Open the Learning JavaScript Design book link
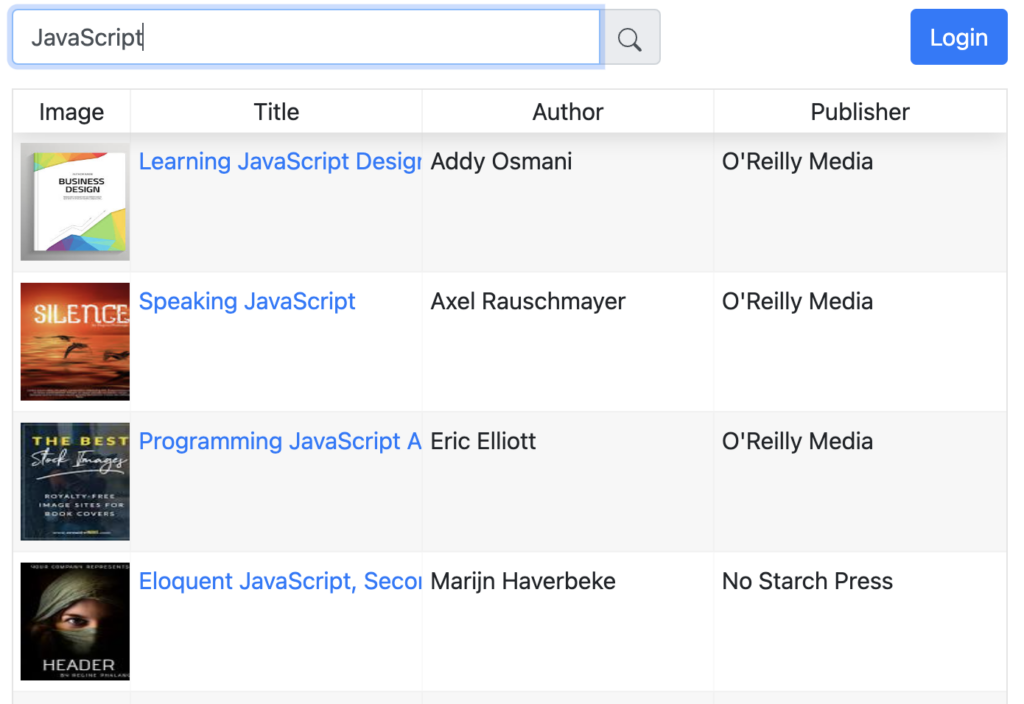Viewport: 1024px width, 704px height. (280, 161)
